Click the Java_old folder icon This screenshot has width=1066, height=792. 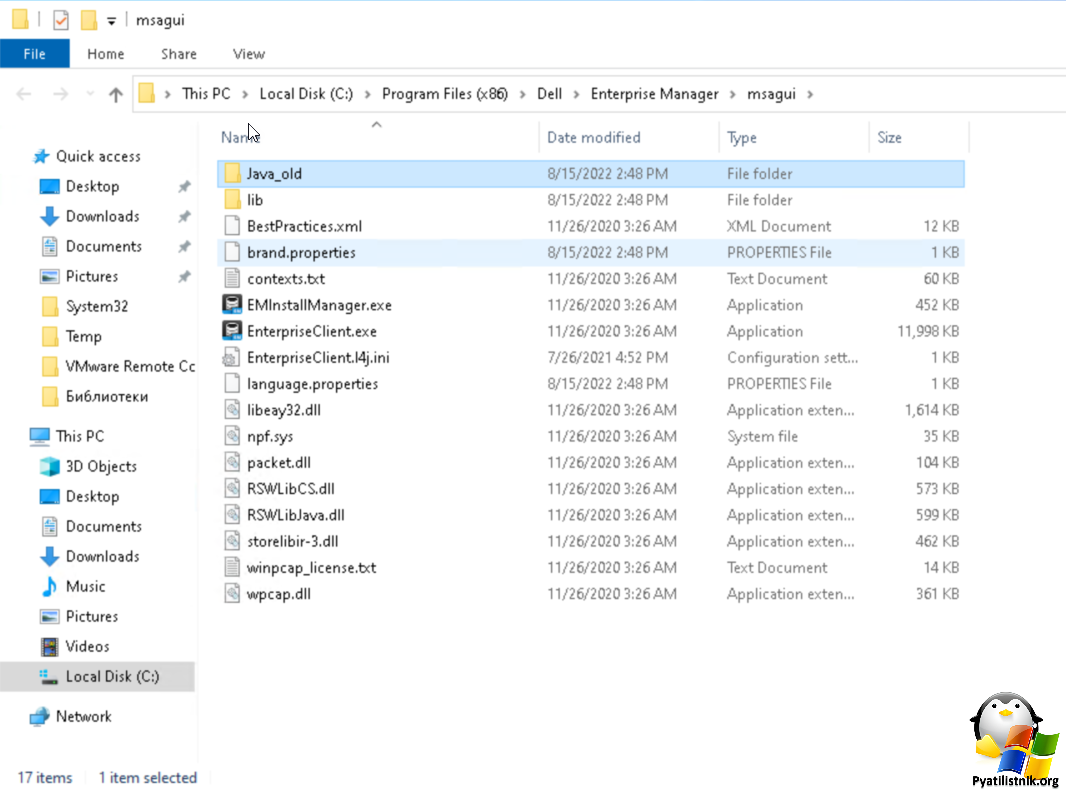[x=232, y=174]
